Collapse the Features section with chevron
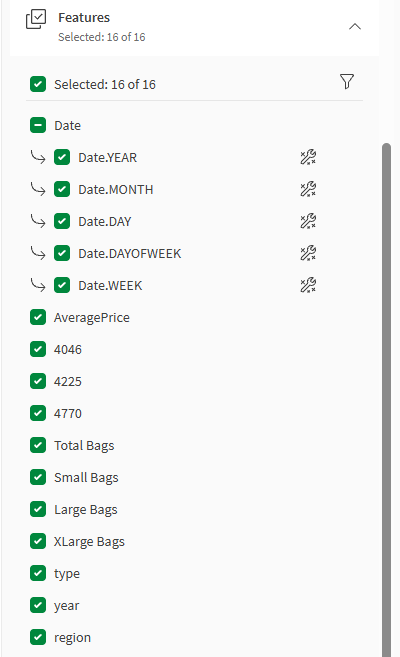 click(x=355, y=27)
